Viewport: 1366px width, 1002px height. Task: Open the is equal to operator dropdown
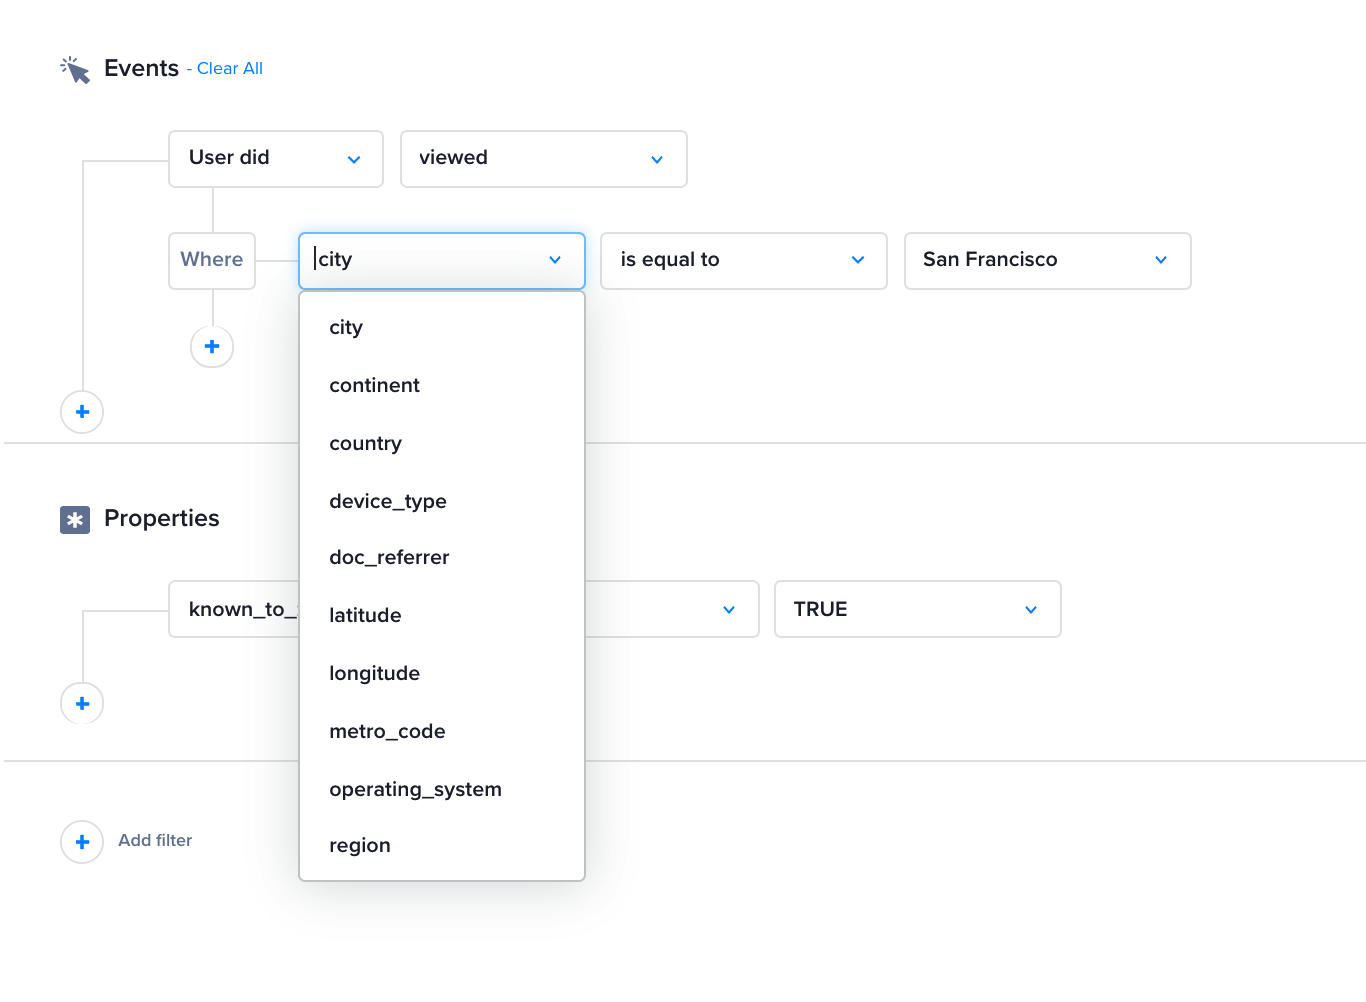(x=743, y=261)
